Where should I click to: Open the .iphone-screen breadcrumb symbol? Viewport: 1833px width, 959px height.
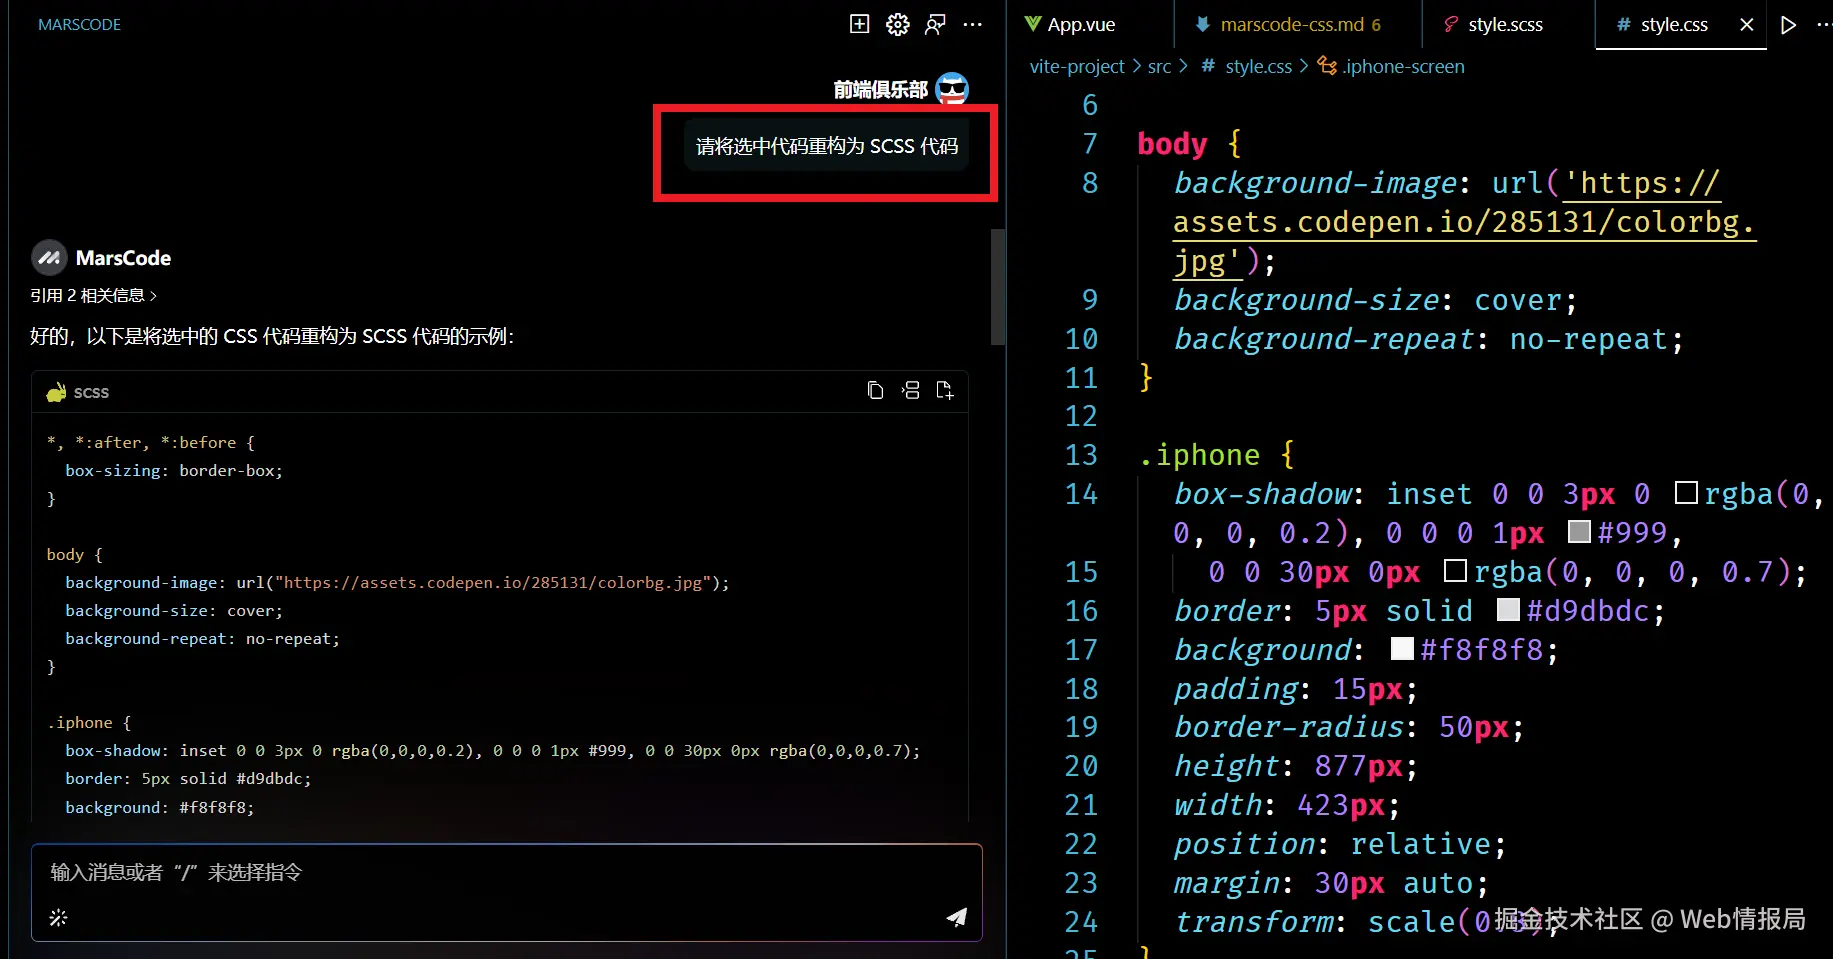[1391, 67]
